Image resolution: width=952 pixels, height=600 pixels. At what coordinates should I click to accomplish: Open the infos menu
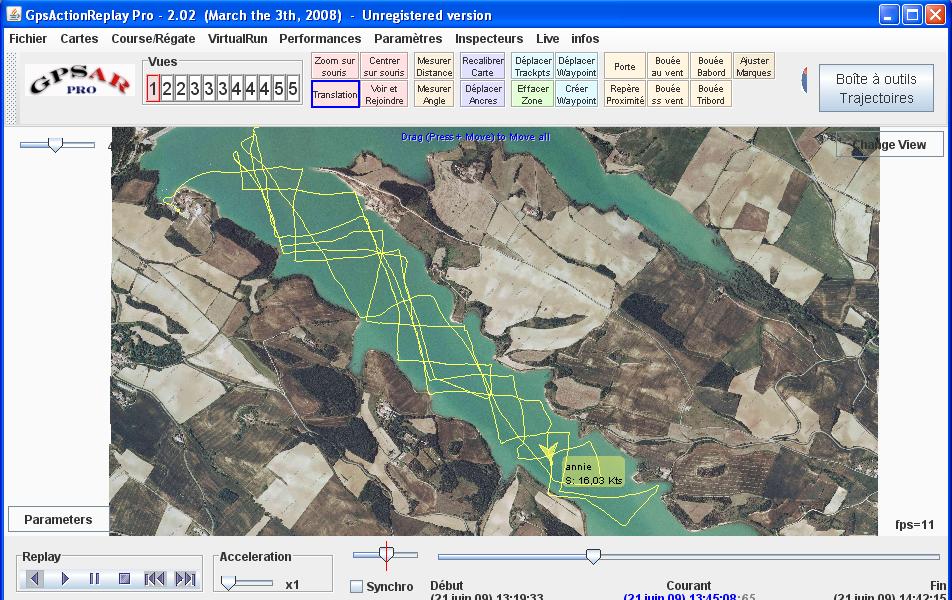point(585,38)
